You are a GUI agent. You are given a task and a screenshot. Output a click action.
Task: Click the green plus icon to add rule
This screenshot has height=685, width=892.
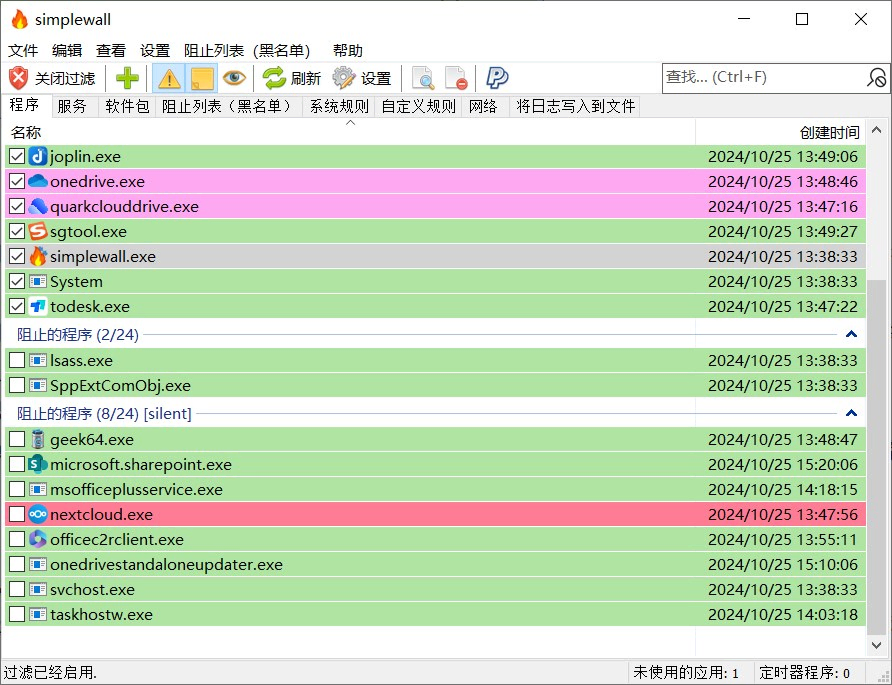(127, 77)
